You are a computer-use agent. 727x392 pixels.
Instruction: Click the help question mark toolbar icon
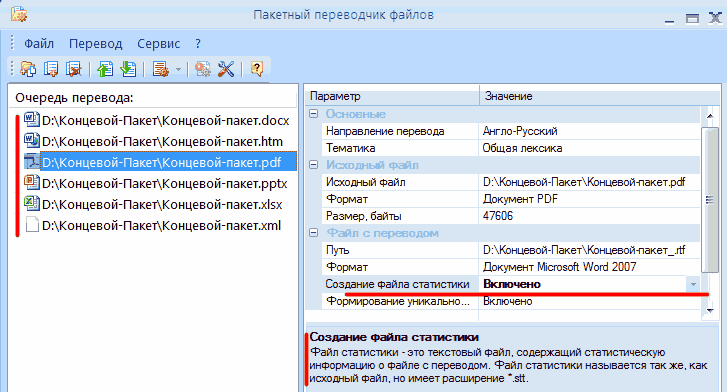pos(256,69)
